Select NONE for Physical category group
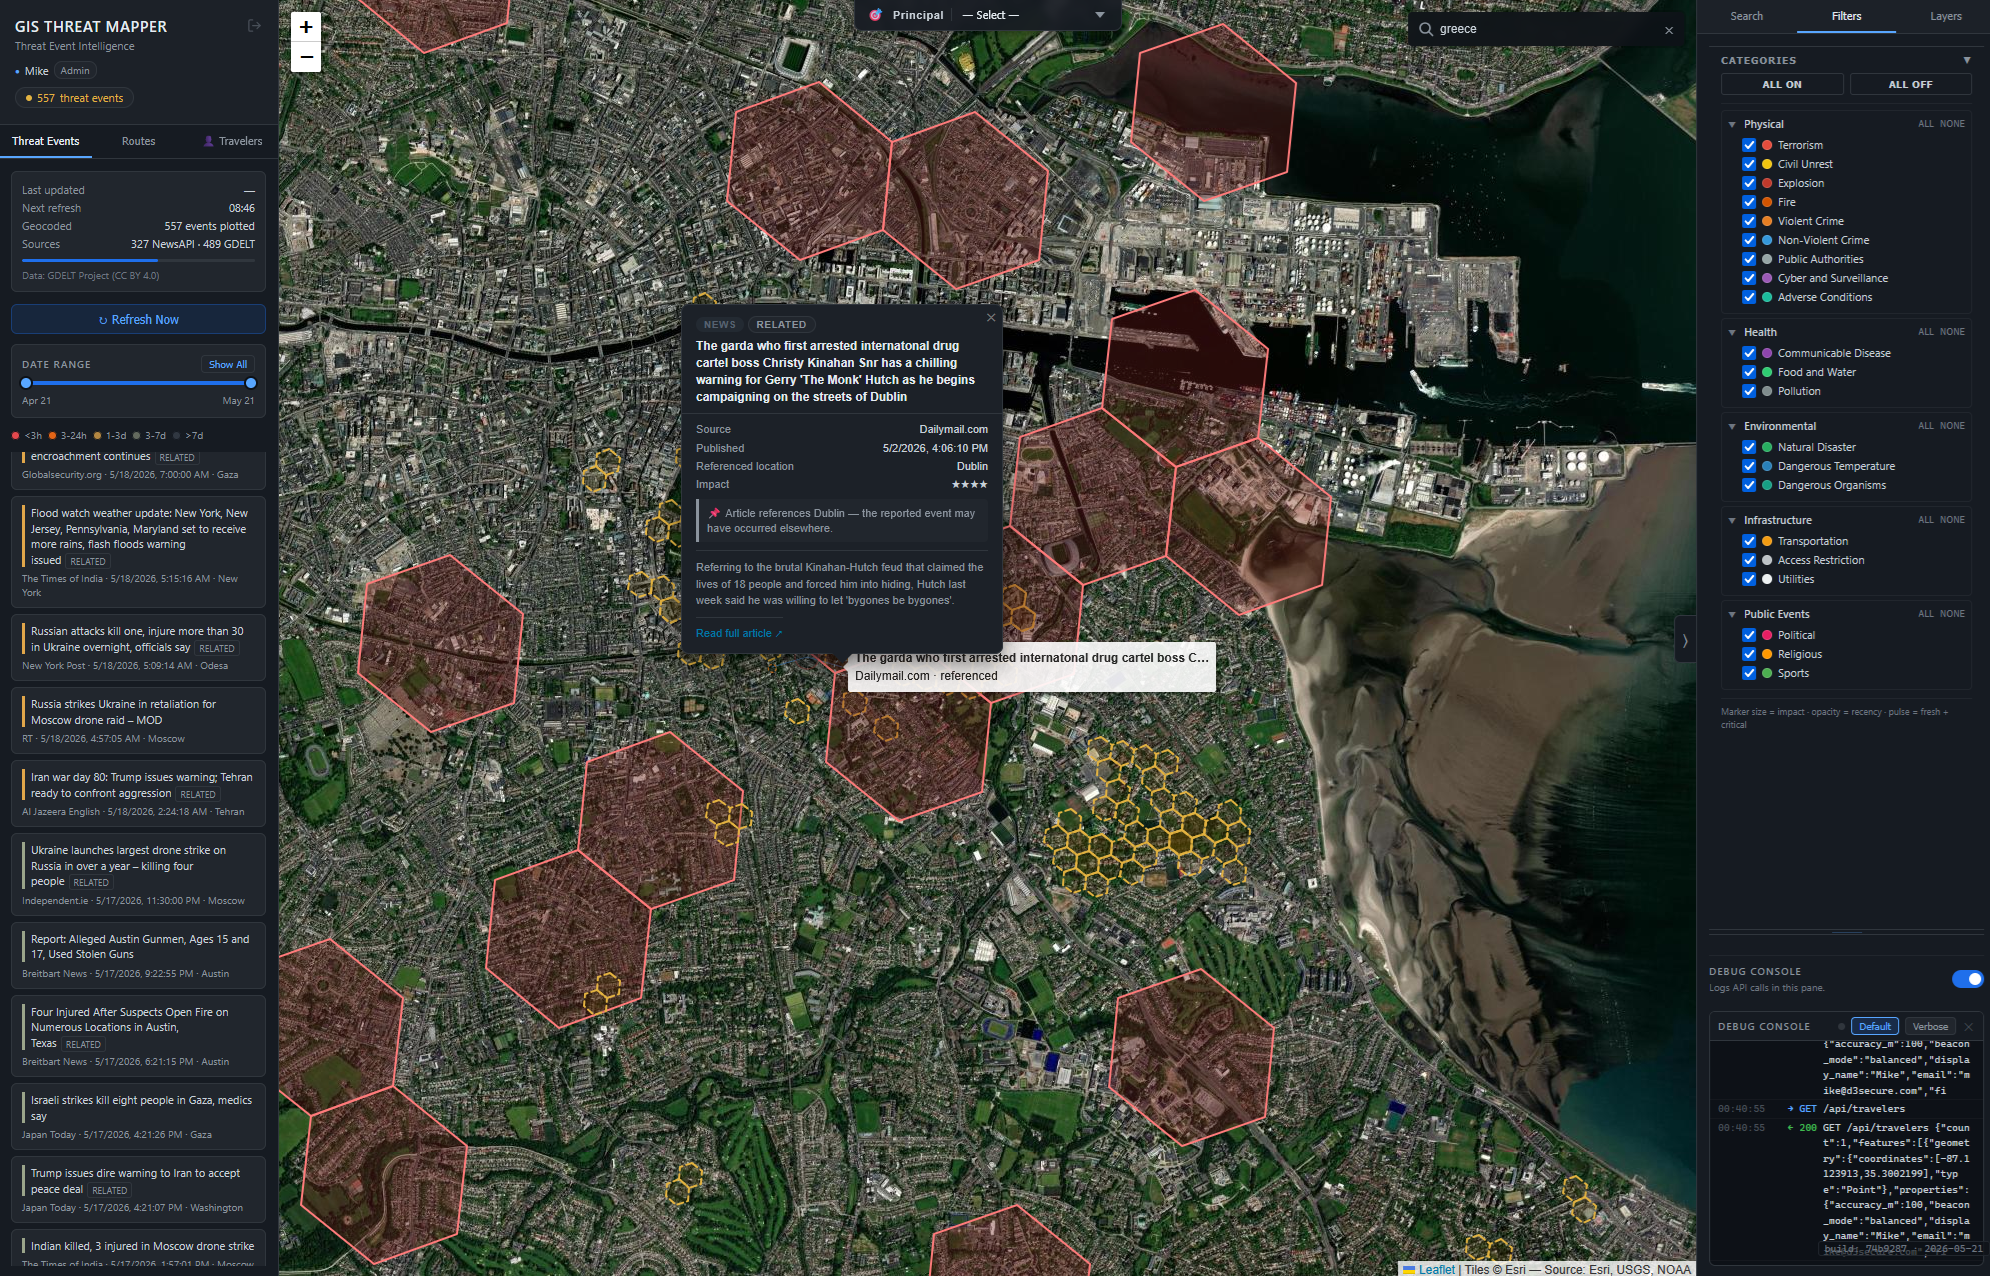The image size is (1990, 1276). pyautogui.click(x=1952, y=124)
